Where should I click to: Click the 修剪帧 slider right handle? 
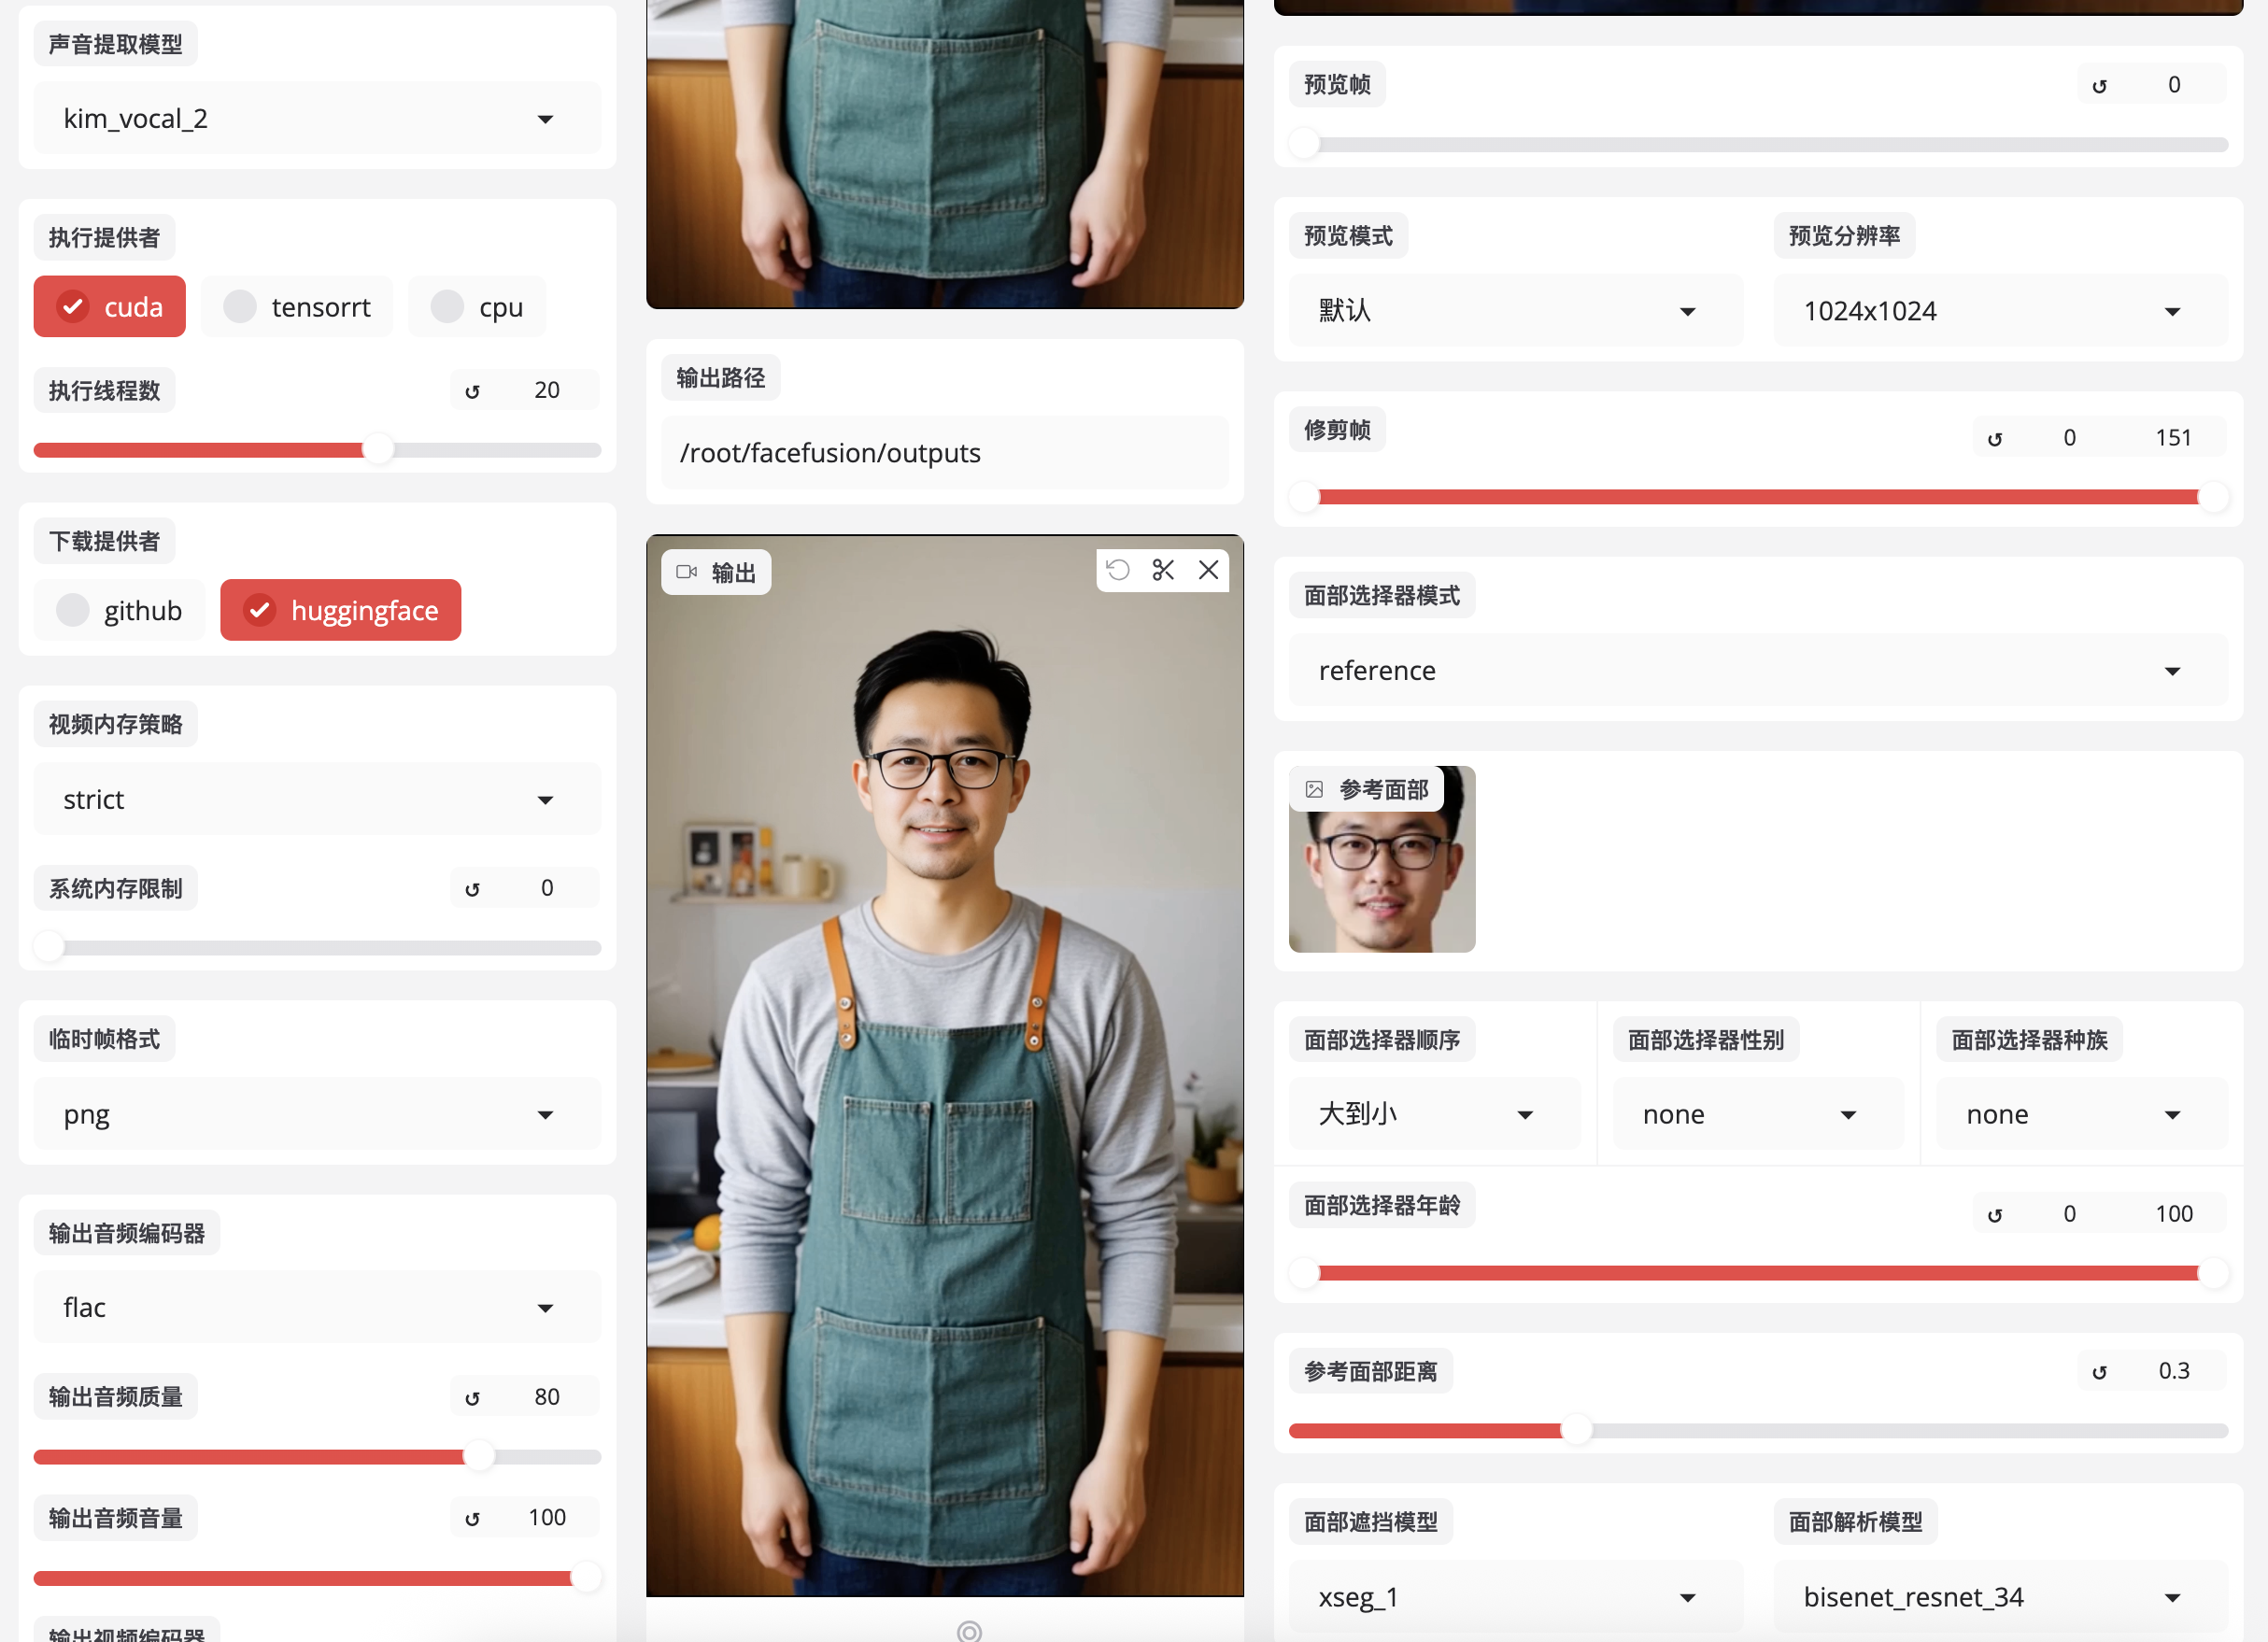[2213, 497]
